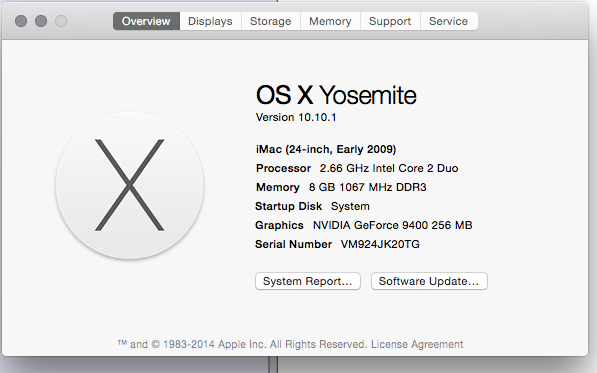Screen dimensions: 597x373
Task: Select the serial number VM924JK20TG
Action: [380, 244]
